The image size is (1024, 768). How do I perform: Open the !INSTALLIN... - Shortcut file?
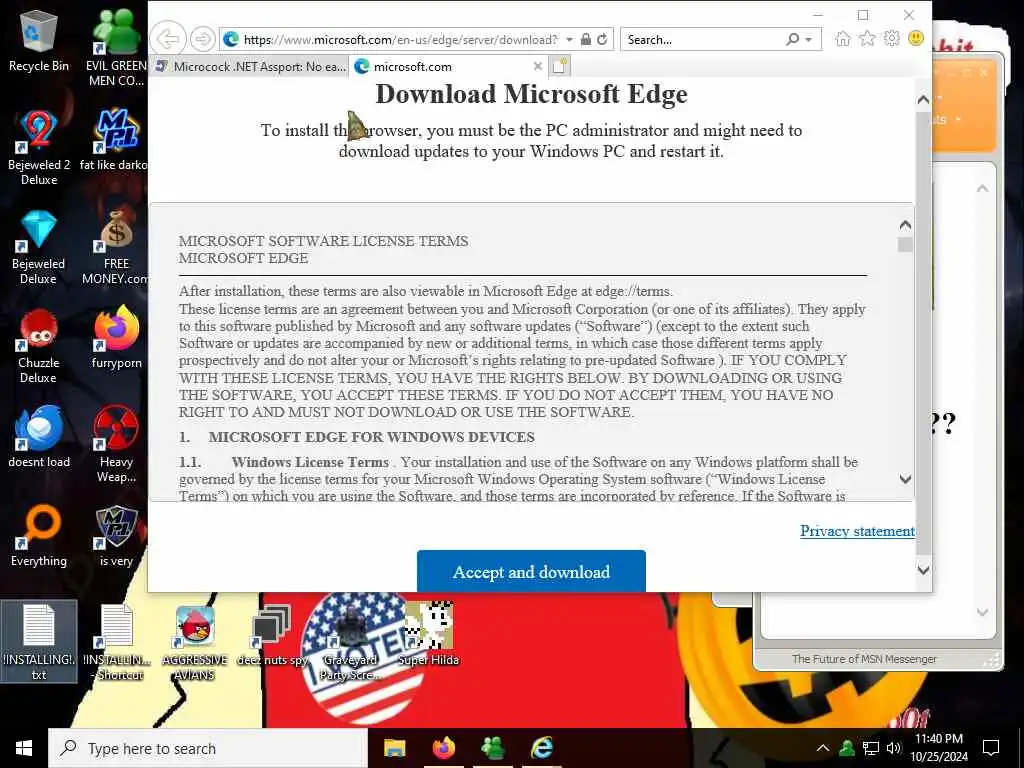pyautogui.click(x=116, y=643)
